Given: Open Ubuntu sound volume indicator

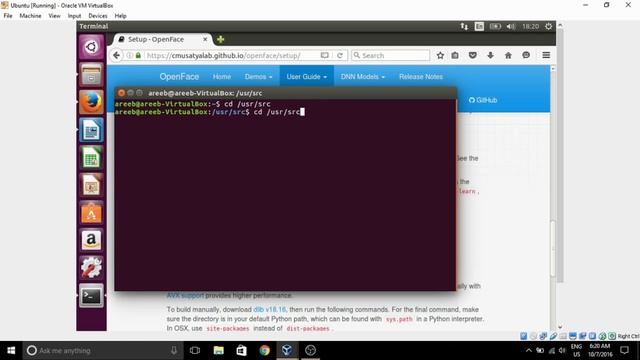Looking at the screenshot, I should point(511,26).
